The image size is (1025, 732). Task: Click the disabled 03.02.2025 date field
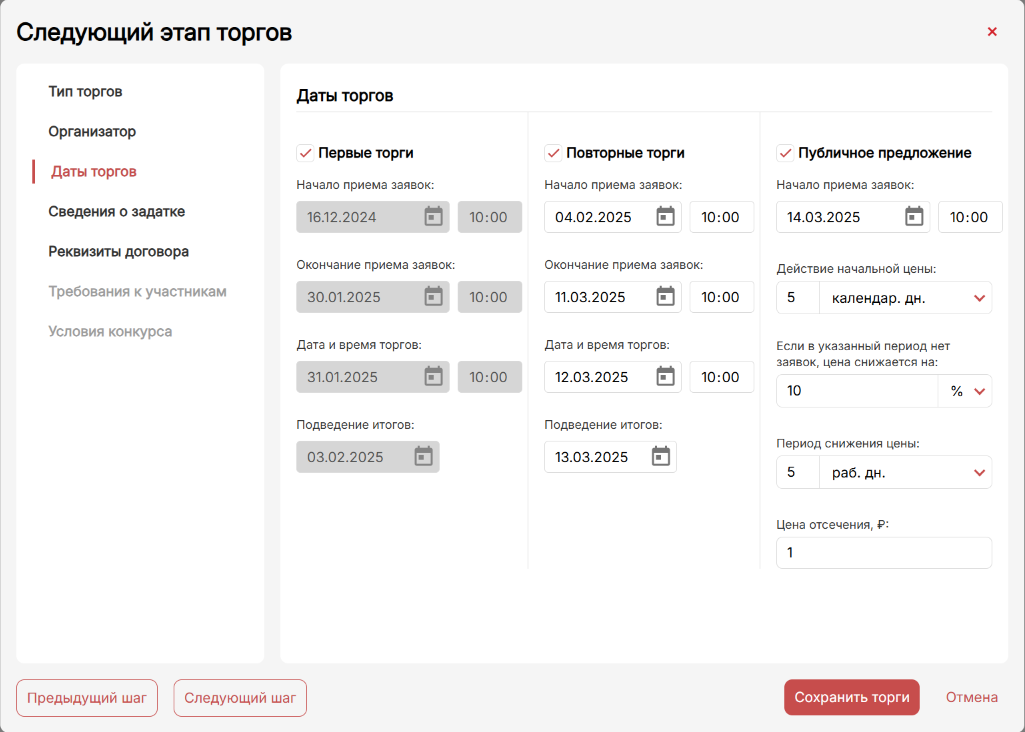(x=367, y=457)
